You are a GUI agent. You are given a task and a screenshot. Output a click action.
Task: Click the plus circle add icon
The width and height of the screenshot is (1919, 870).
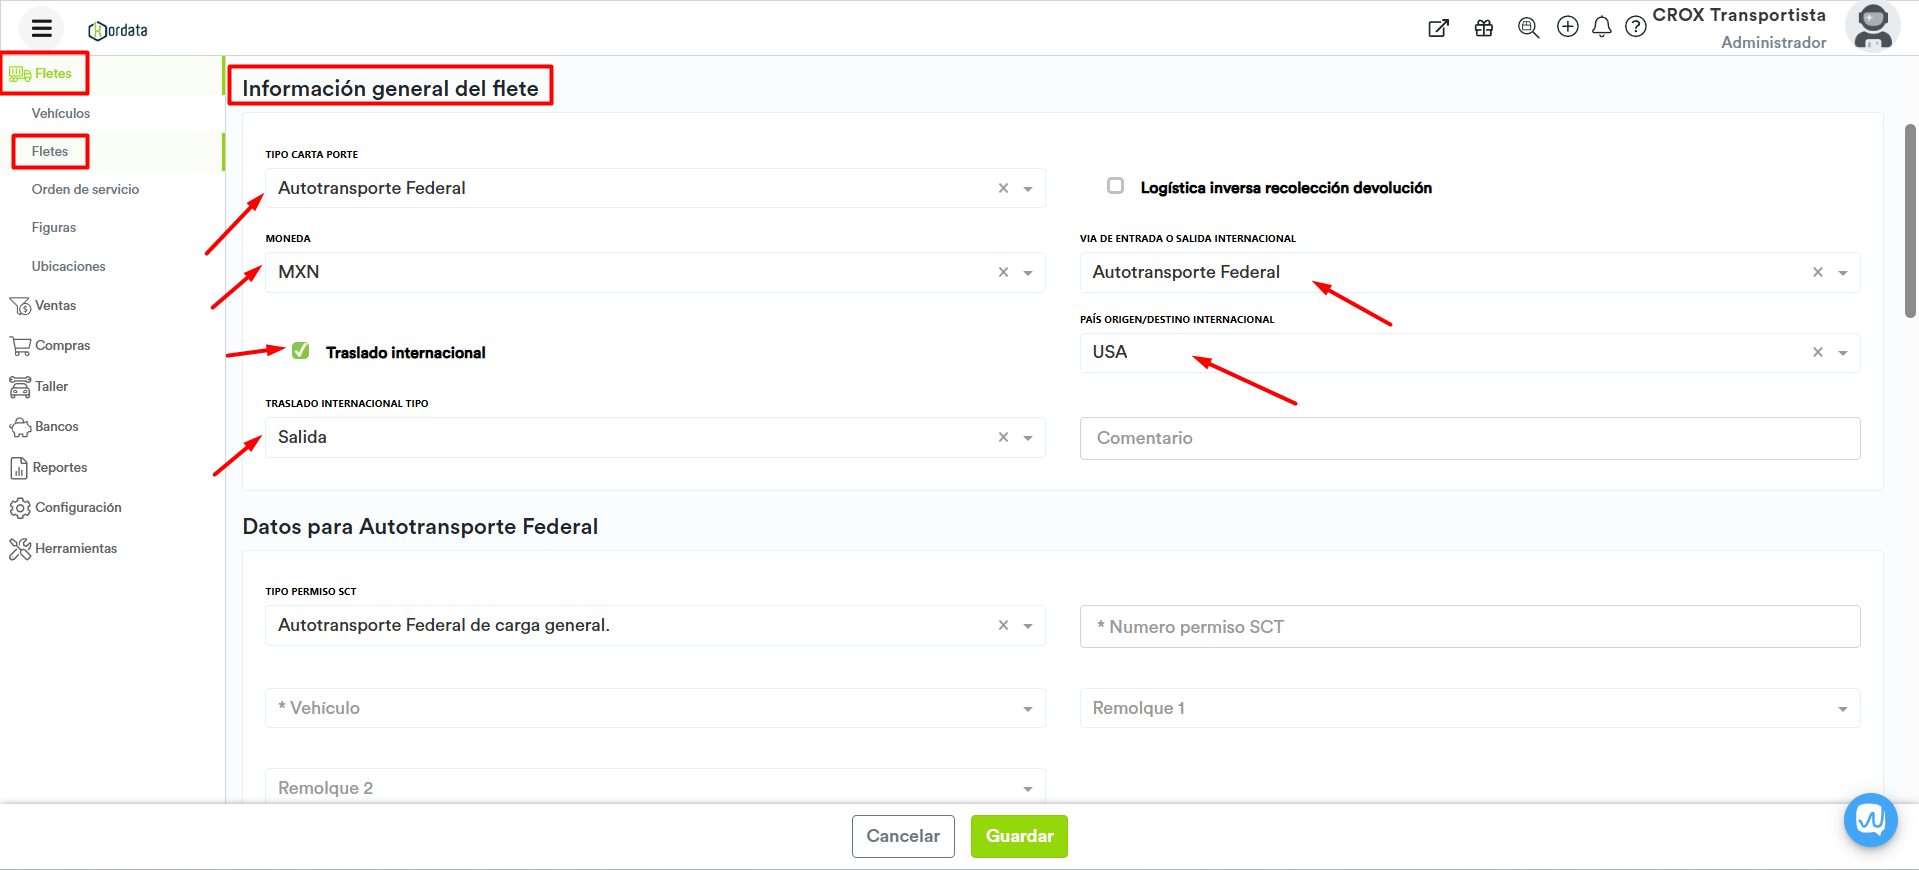(x=1567, y=27)
